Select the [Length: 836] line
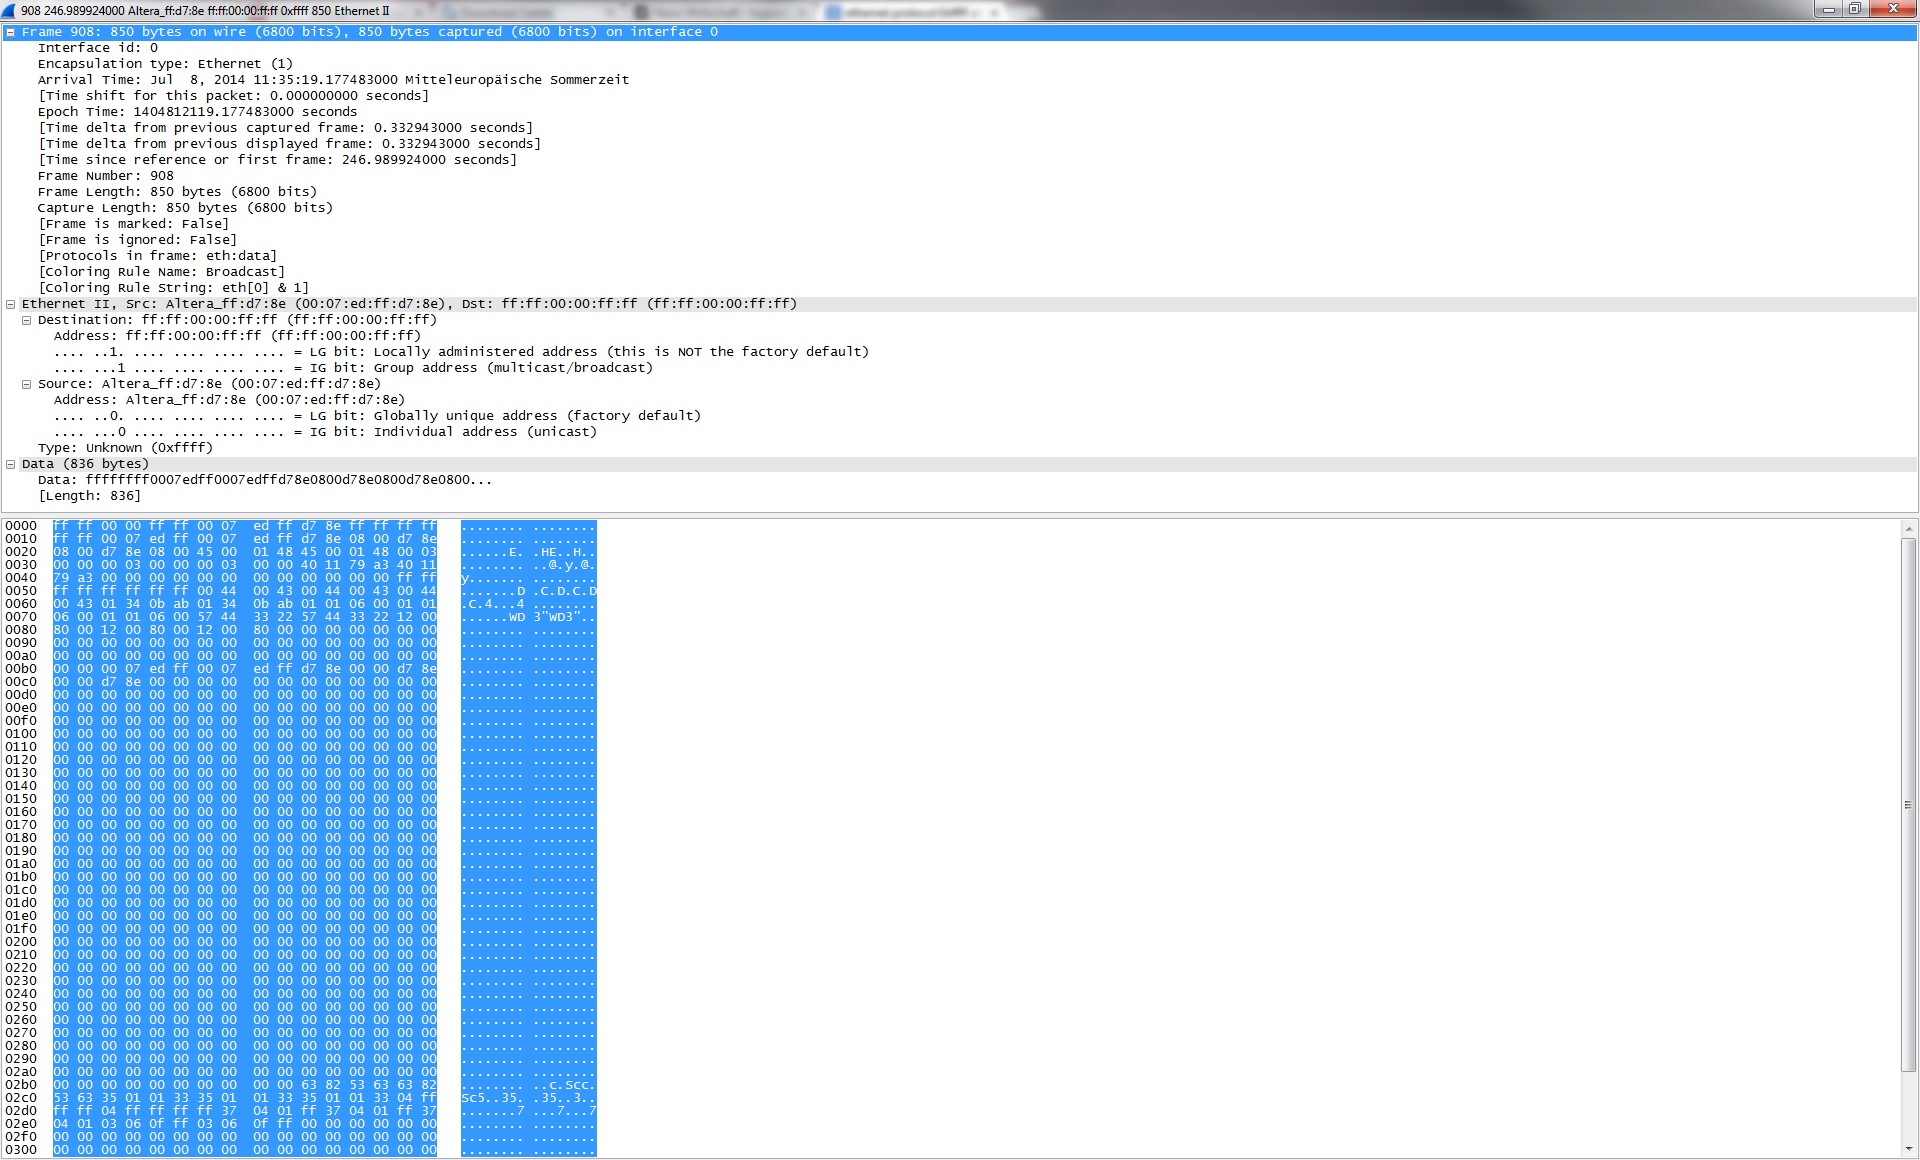Image resolution: width=1920 pixels, height=1160 pixels. [x=89, y=496]
